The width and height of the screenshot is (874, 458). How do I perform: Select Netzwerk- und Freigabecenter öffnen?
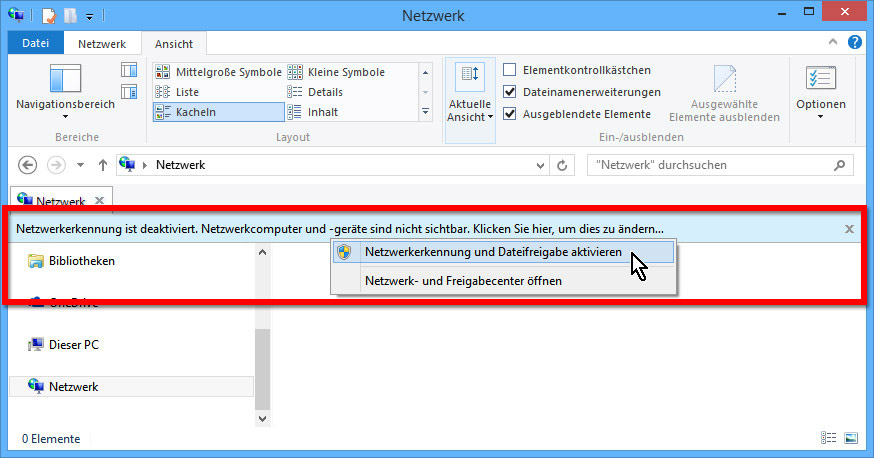pos(463,281)
